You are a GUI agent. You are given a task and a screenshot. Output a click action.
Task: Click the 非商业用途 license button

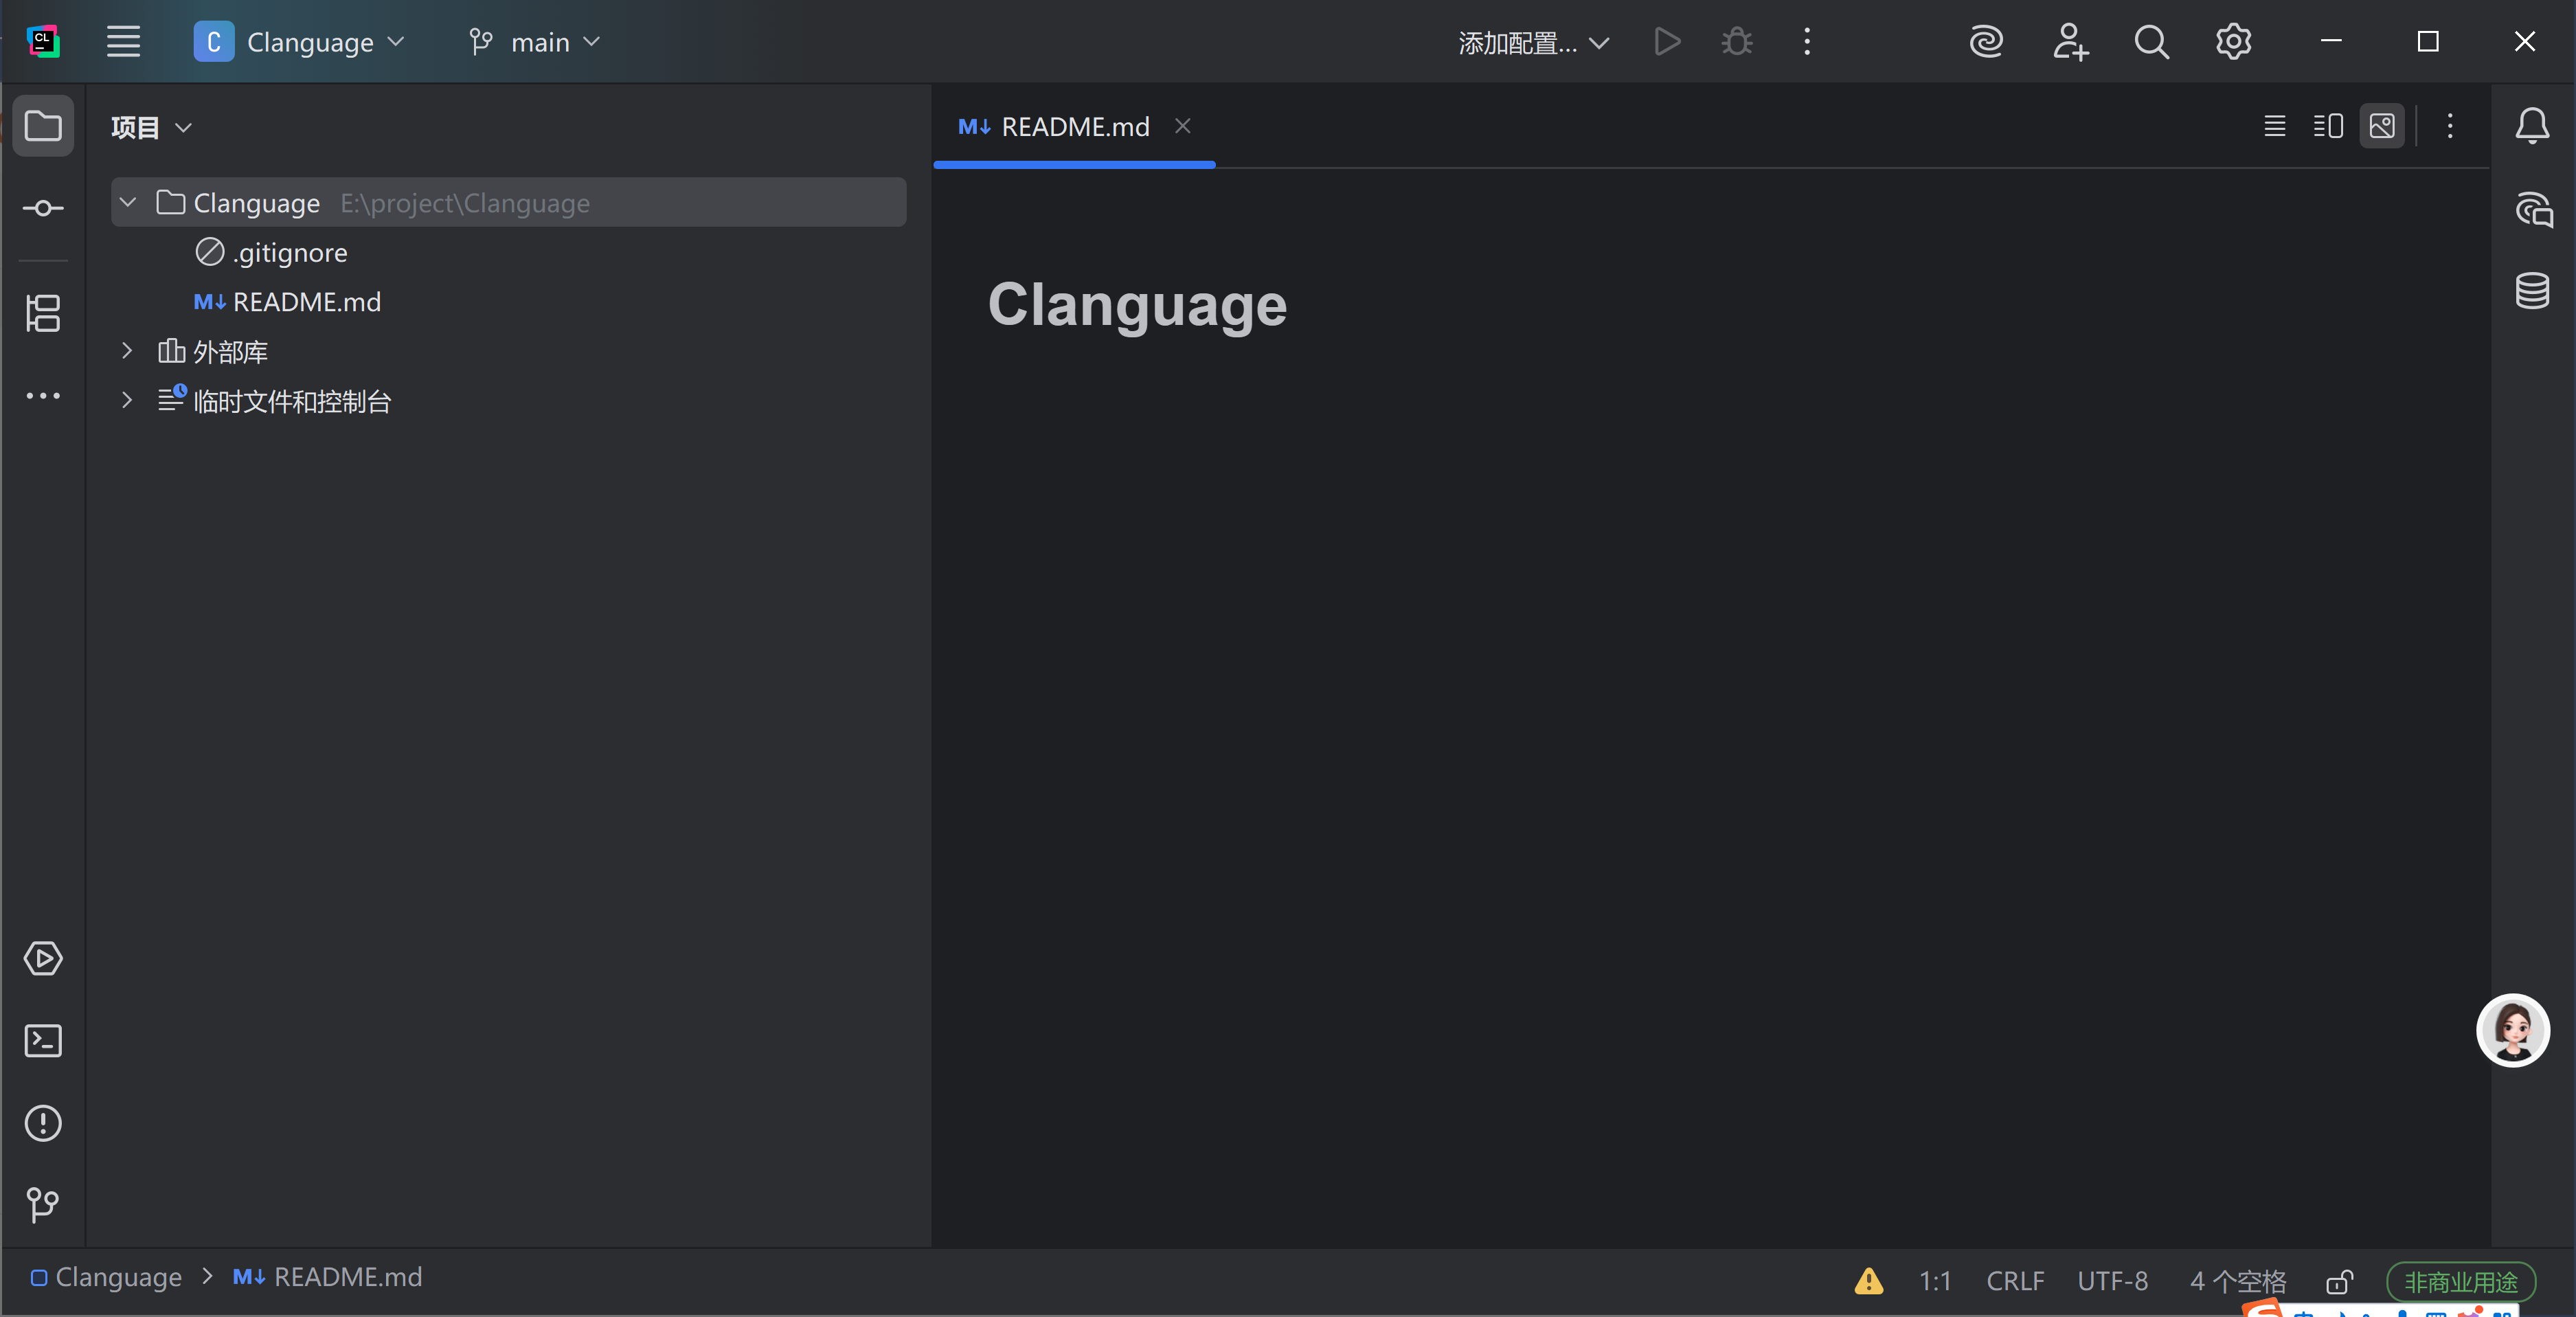pyautogui.click(x=2460, y=1281)
